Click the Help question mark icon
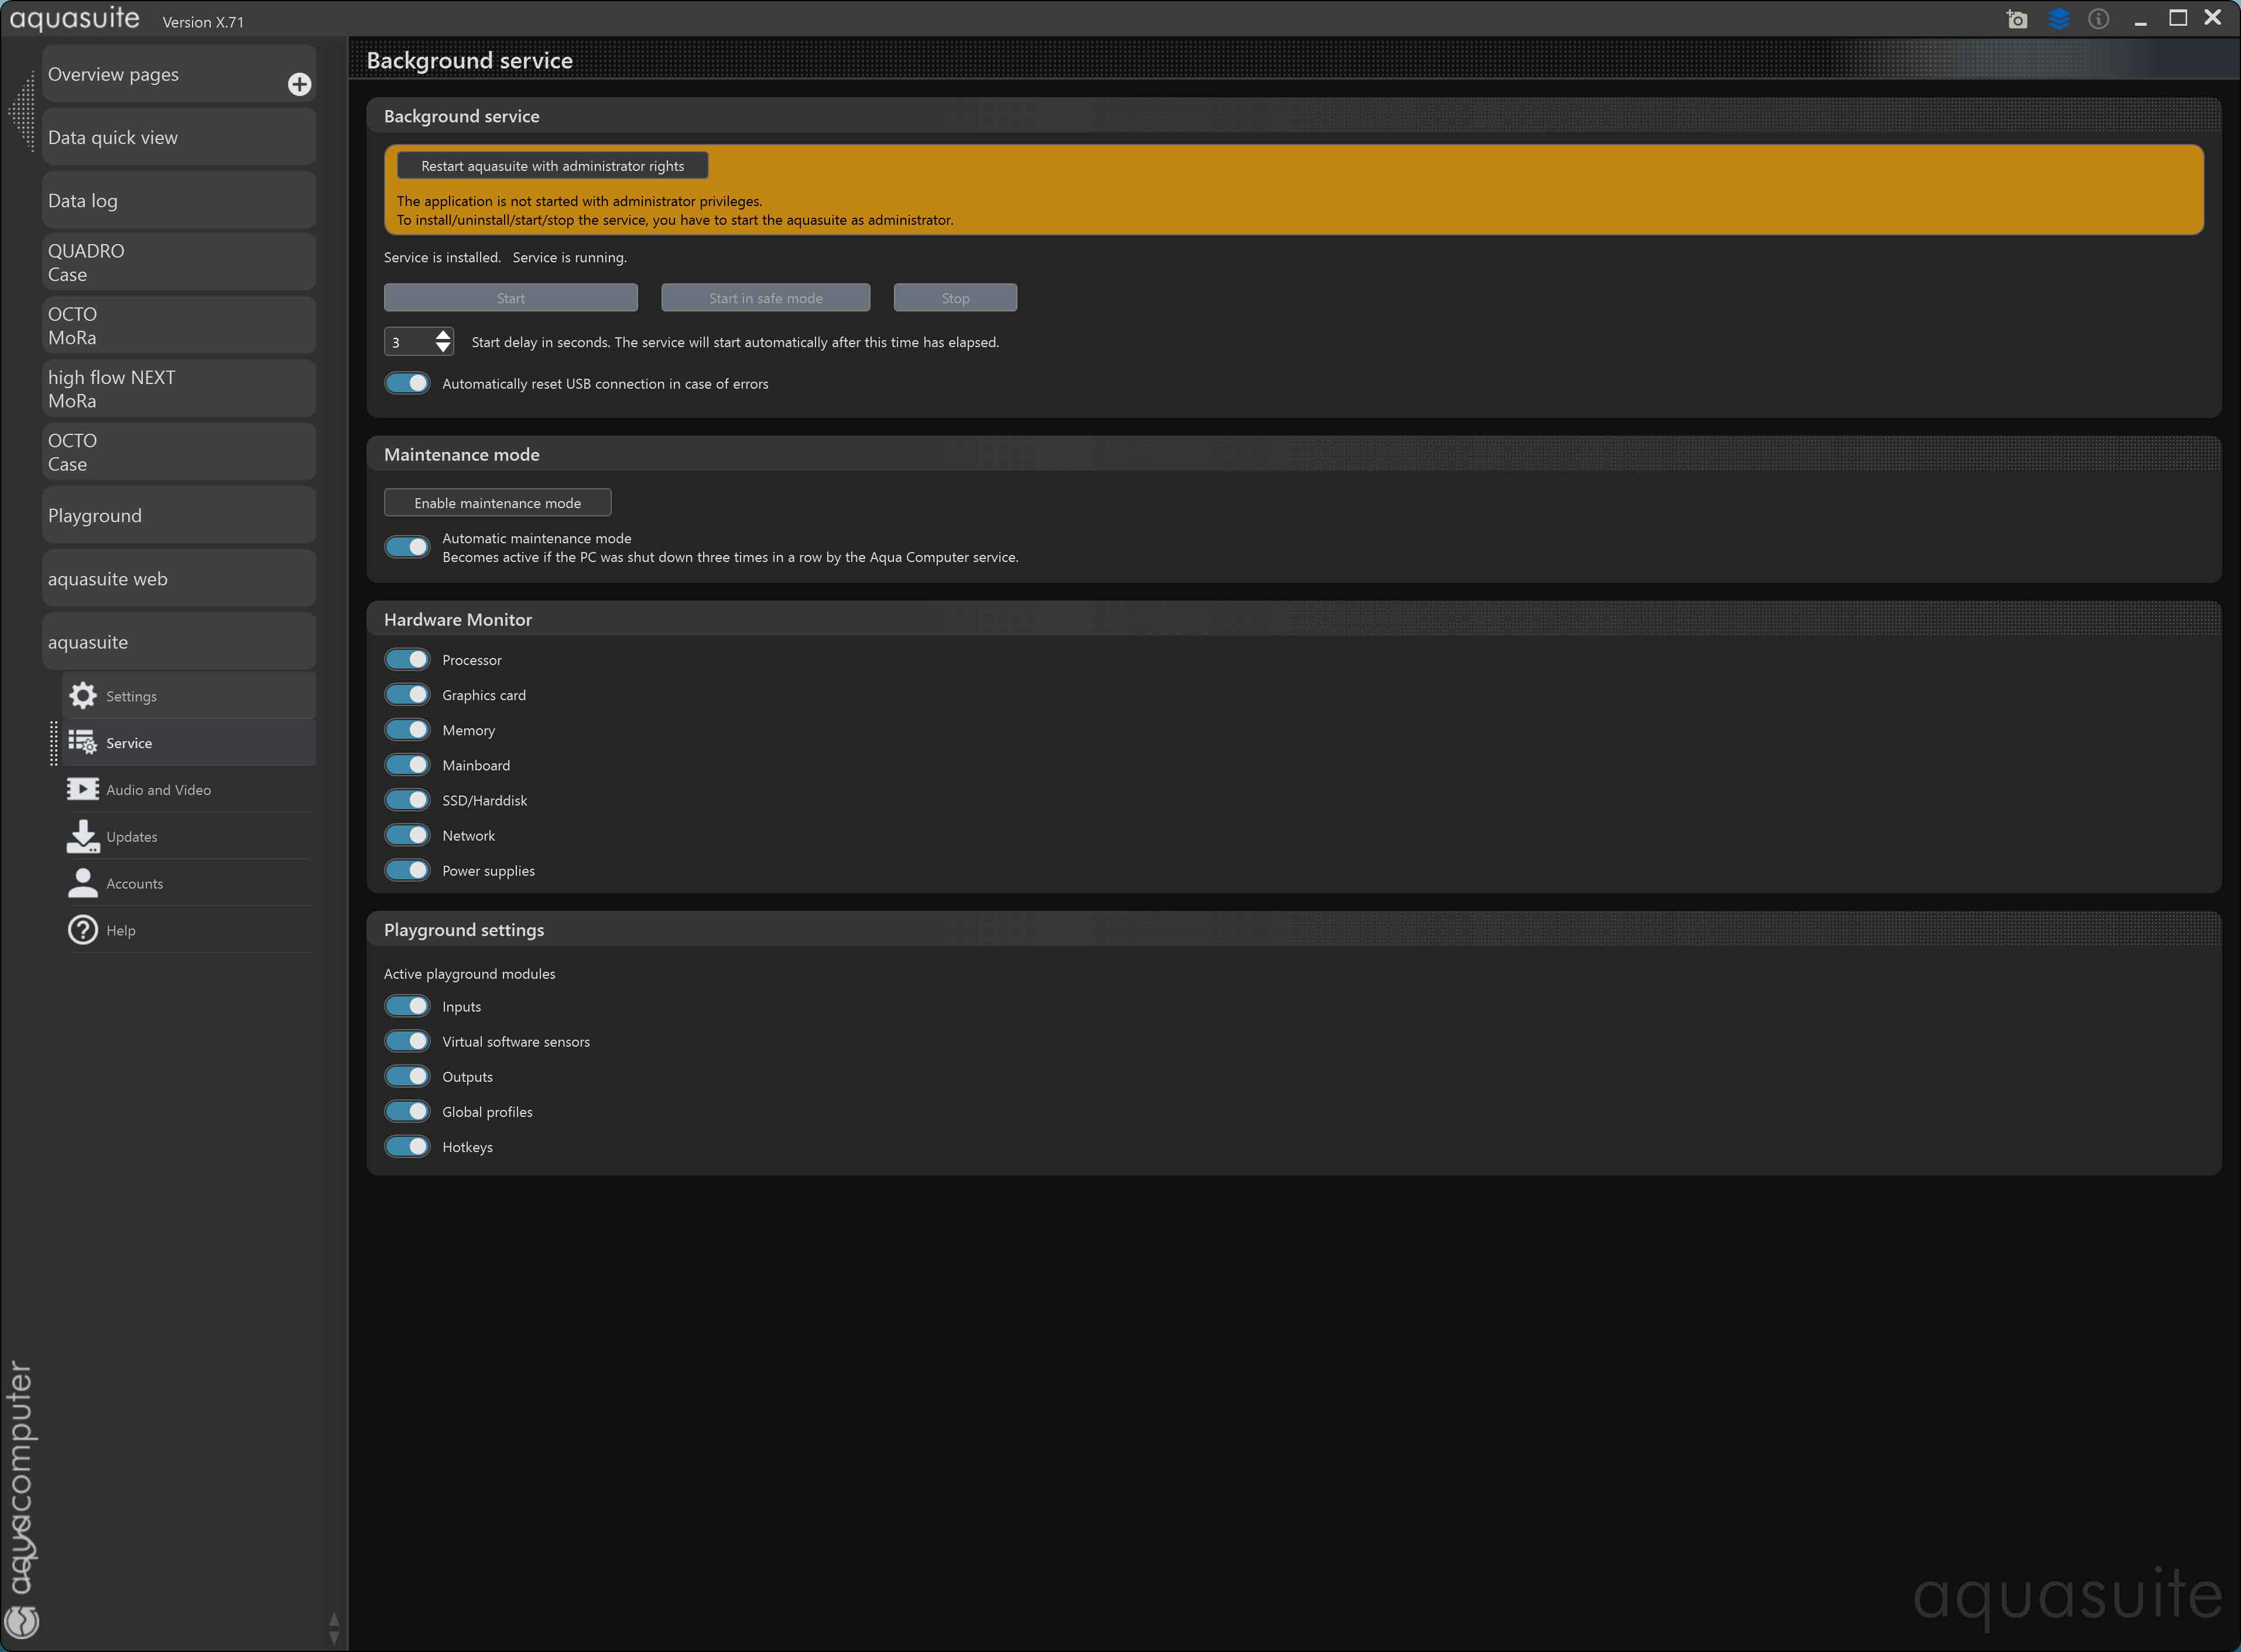The width and height of the screenshot is (2241, 1652). point(83,930)
